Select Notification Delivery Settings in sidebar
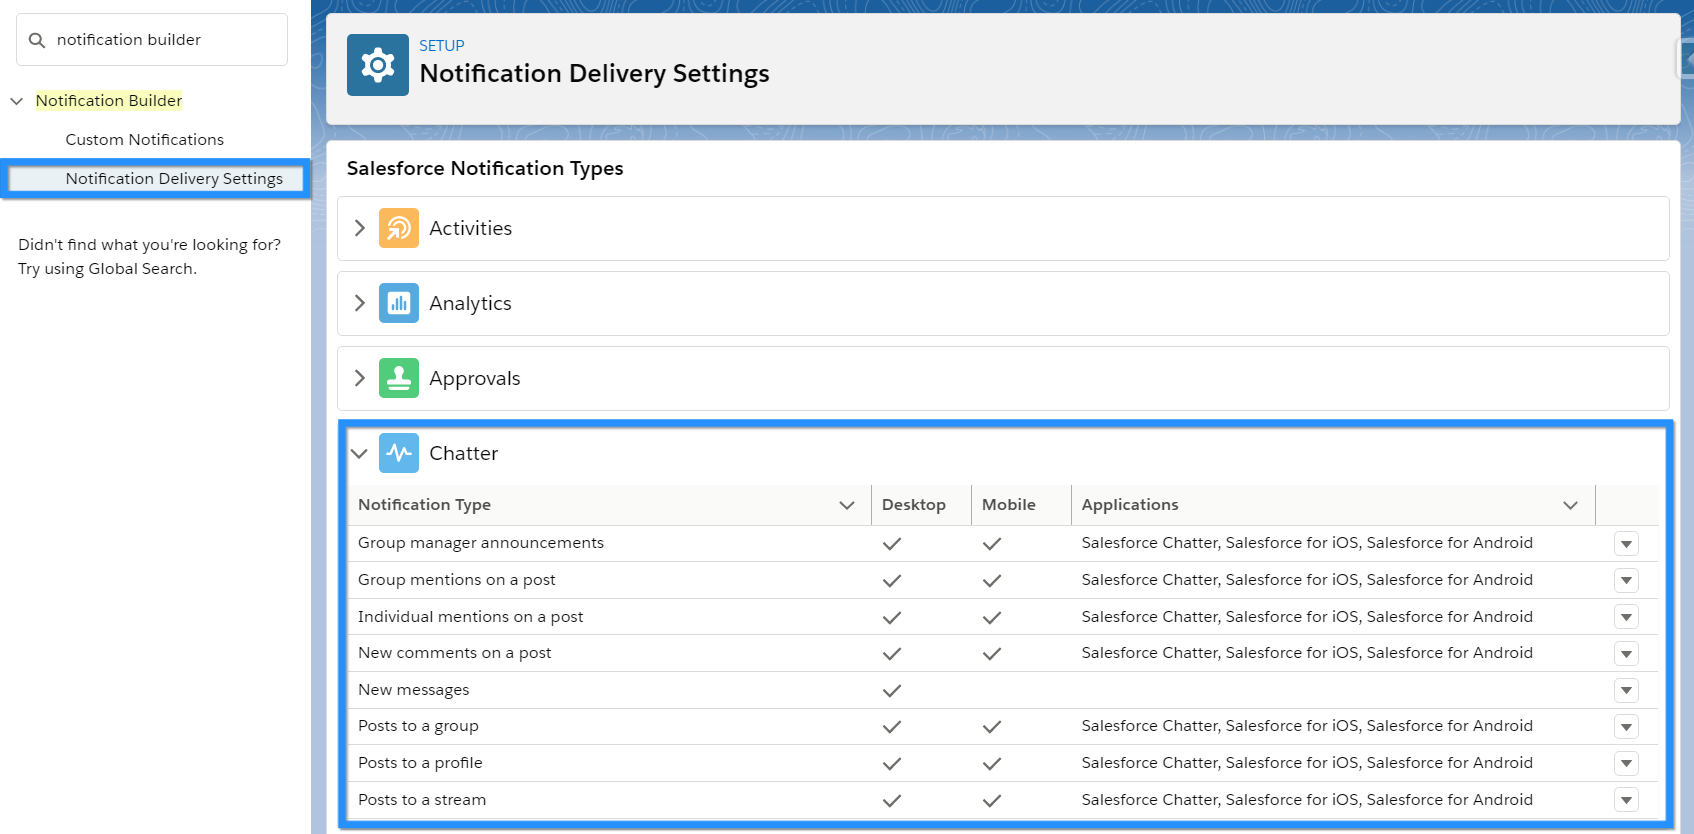The height and width of the screenshot is (834, 1694). 174,179
